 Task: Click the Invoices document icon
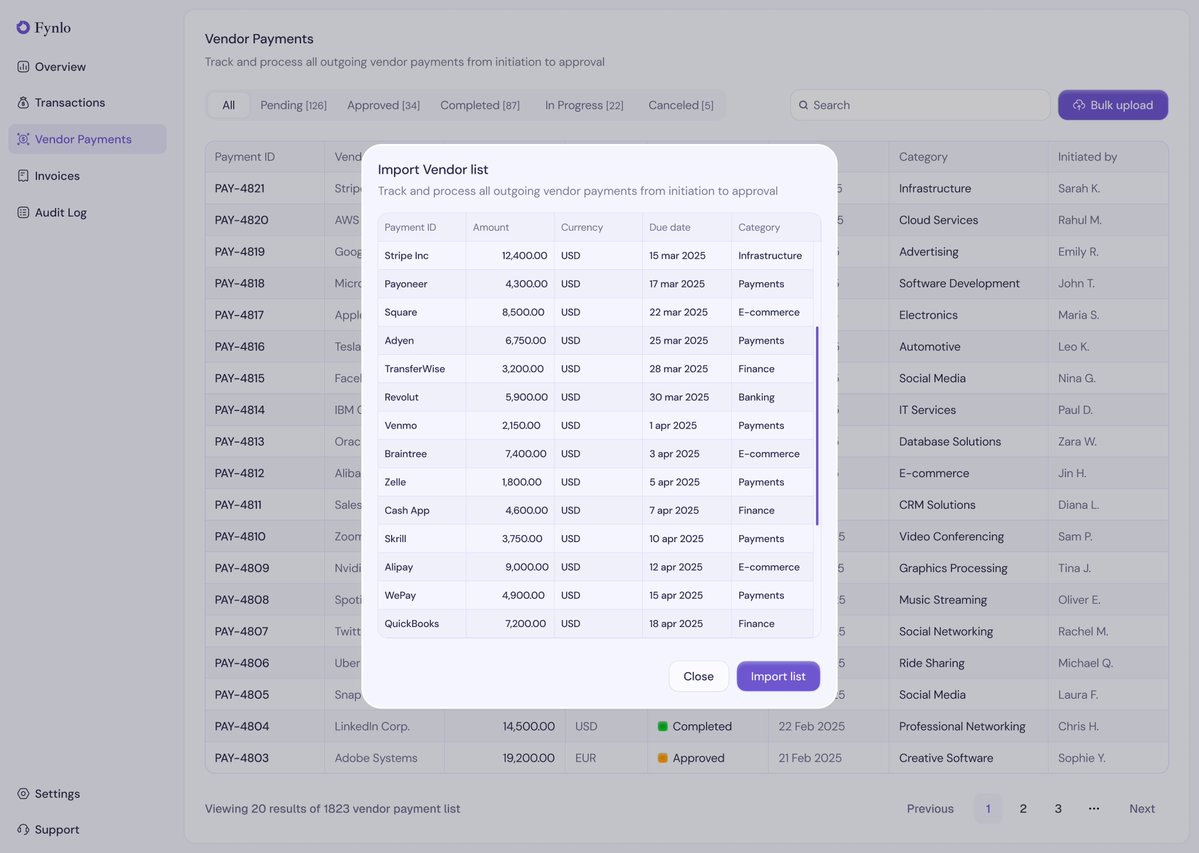pos(23,176)
